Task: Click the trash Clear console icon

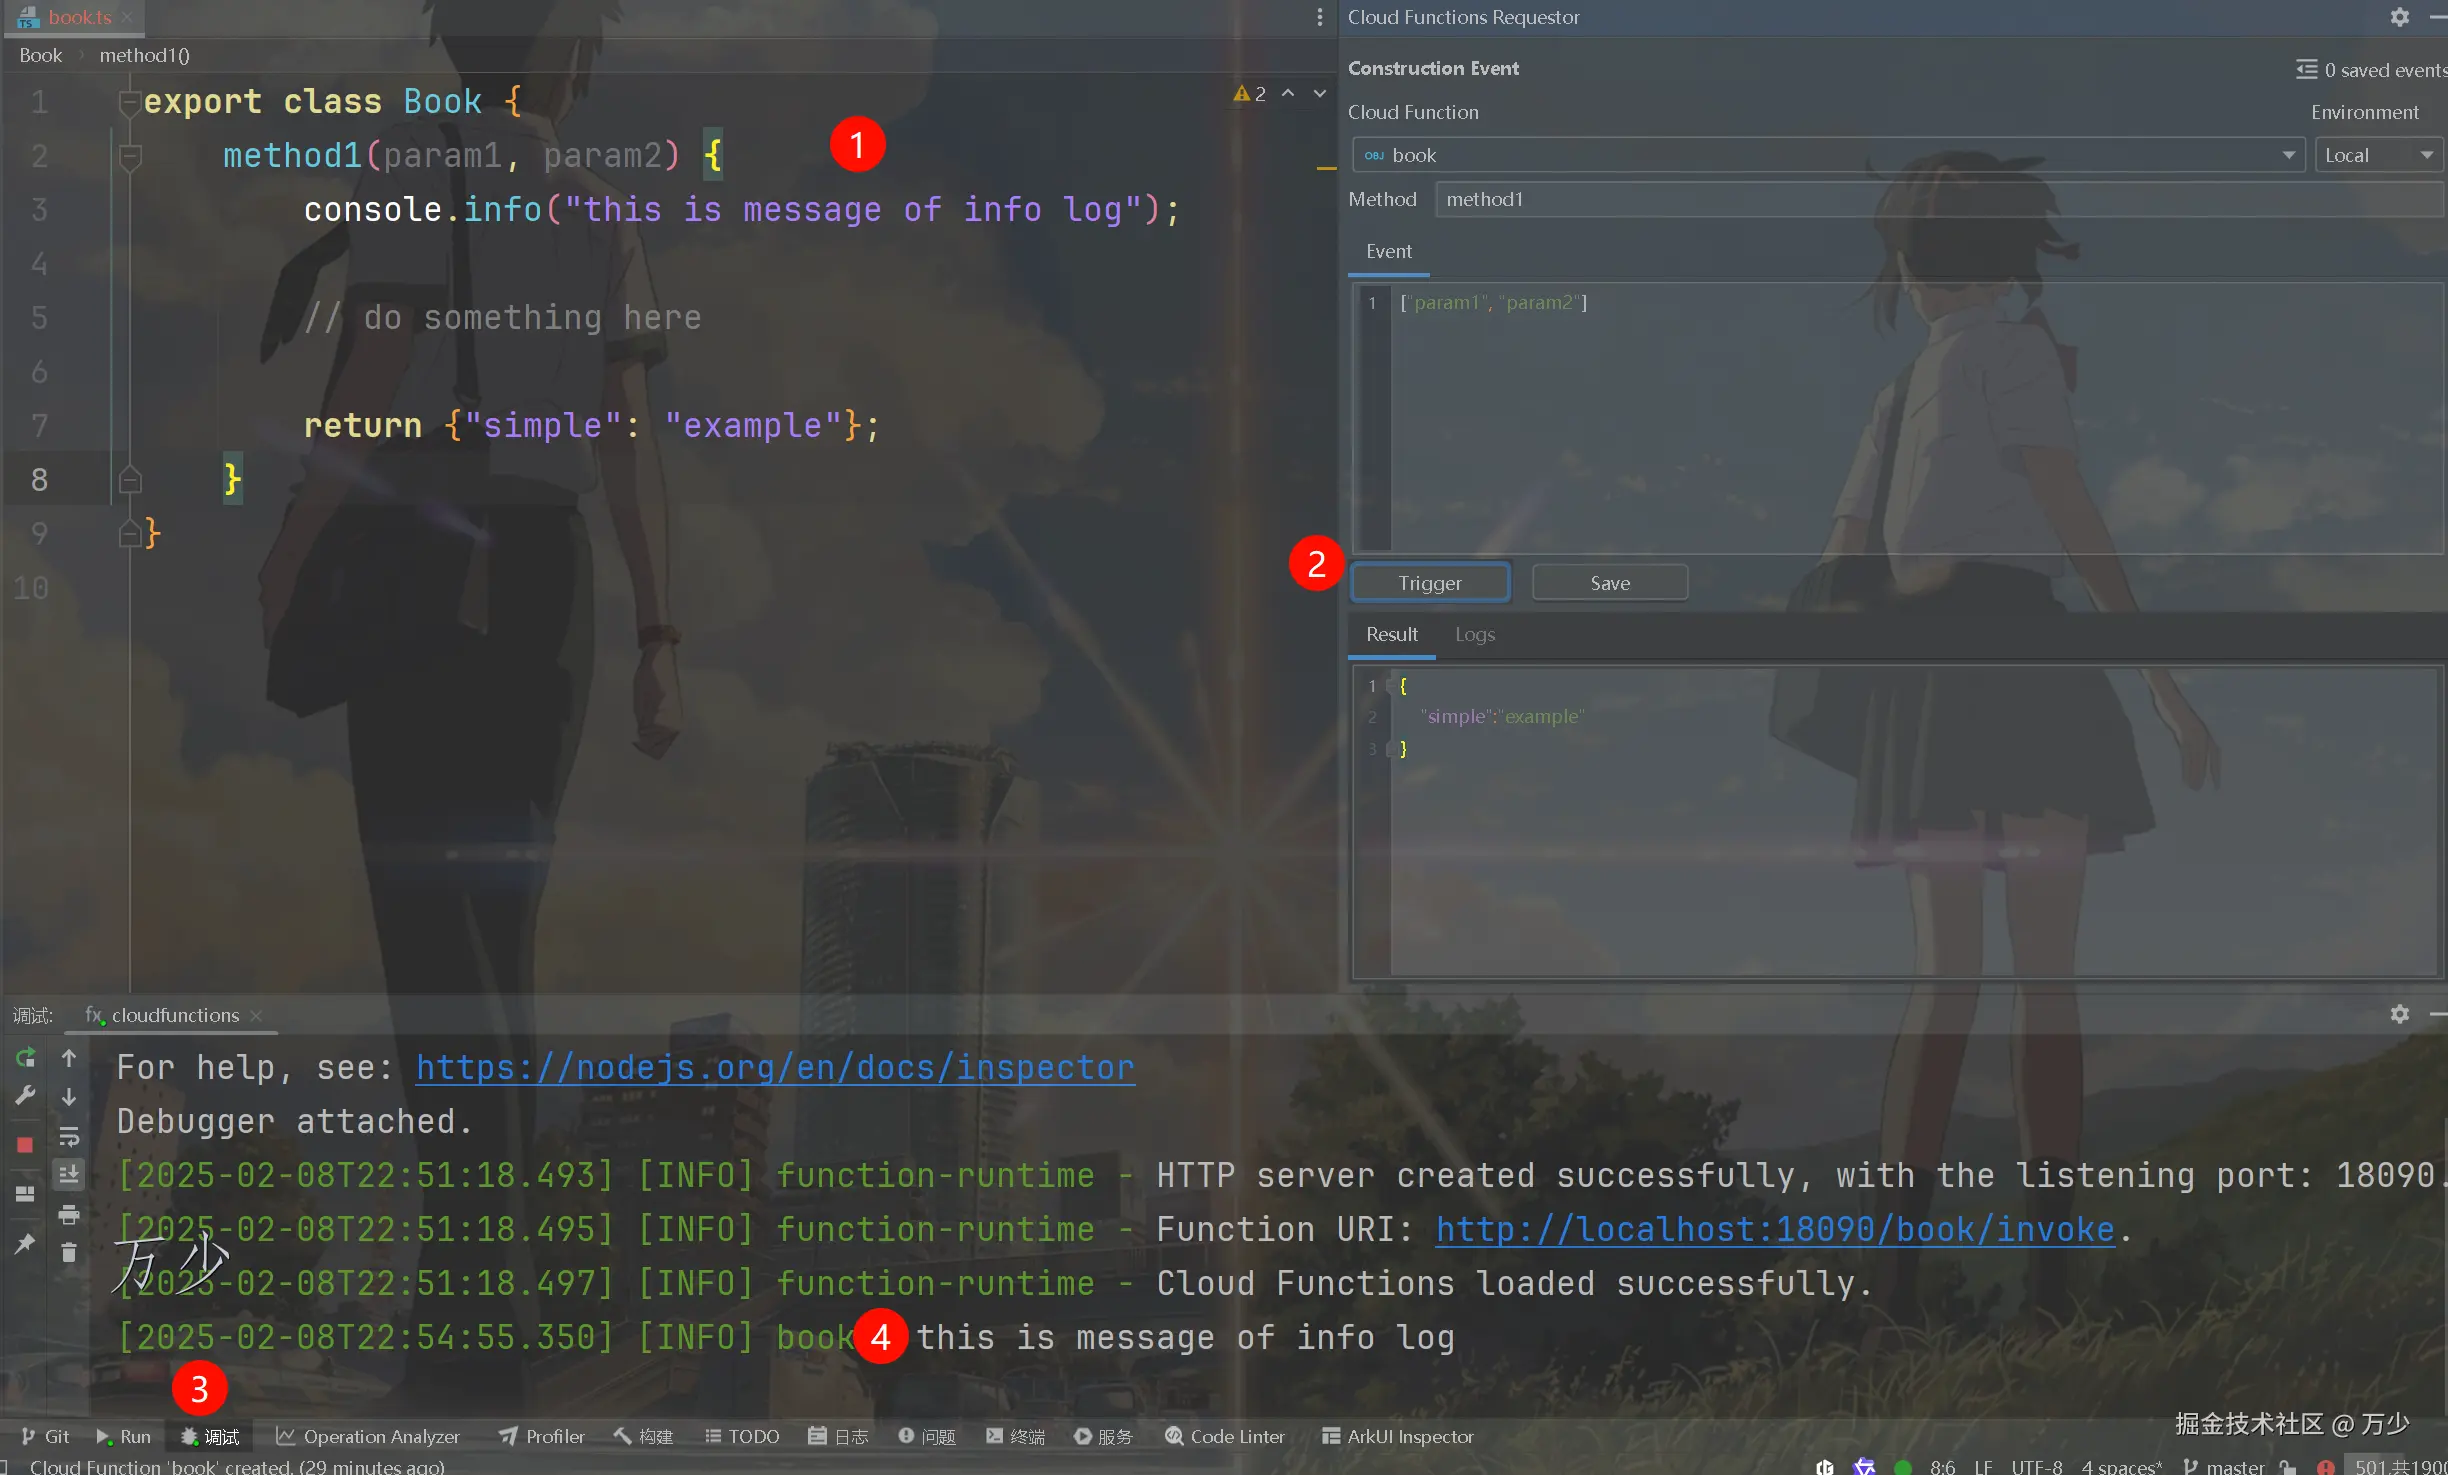Action: 68,1252
